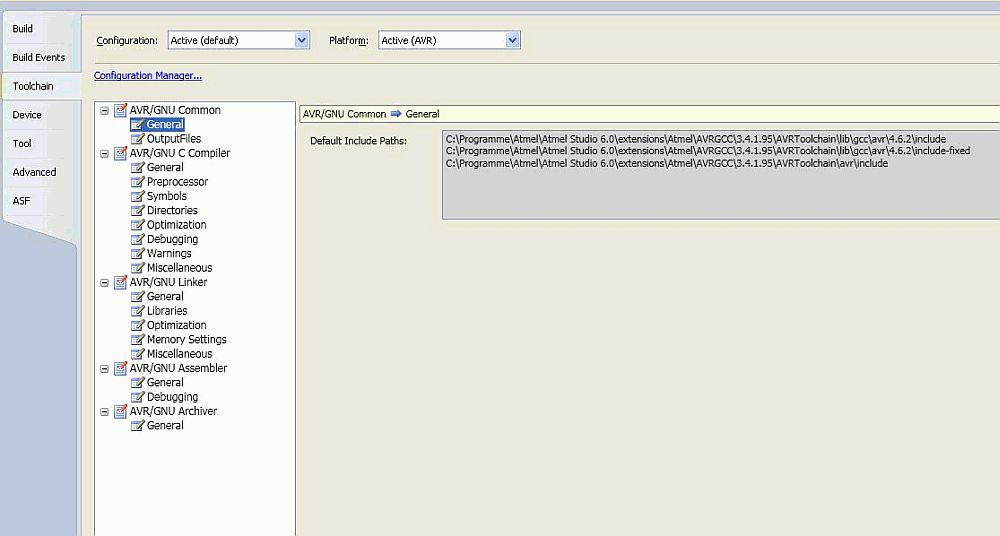Click the C Compiler Optimization icon
Viewport: 1000px width, 536px height.
pos(137,225)
